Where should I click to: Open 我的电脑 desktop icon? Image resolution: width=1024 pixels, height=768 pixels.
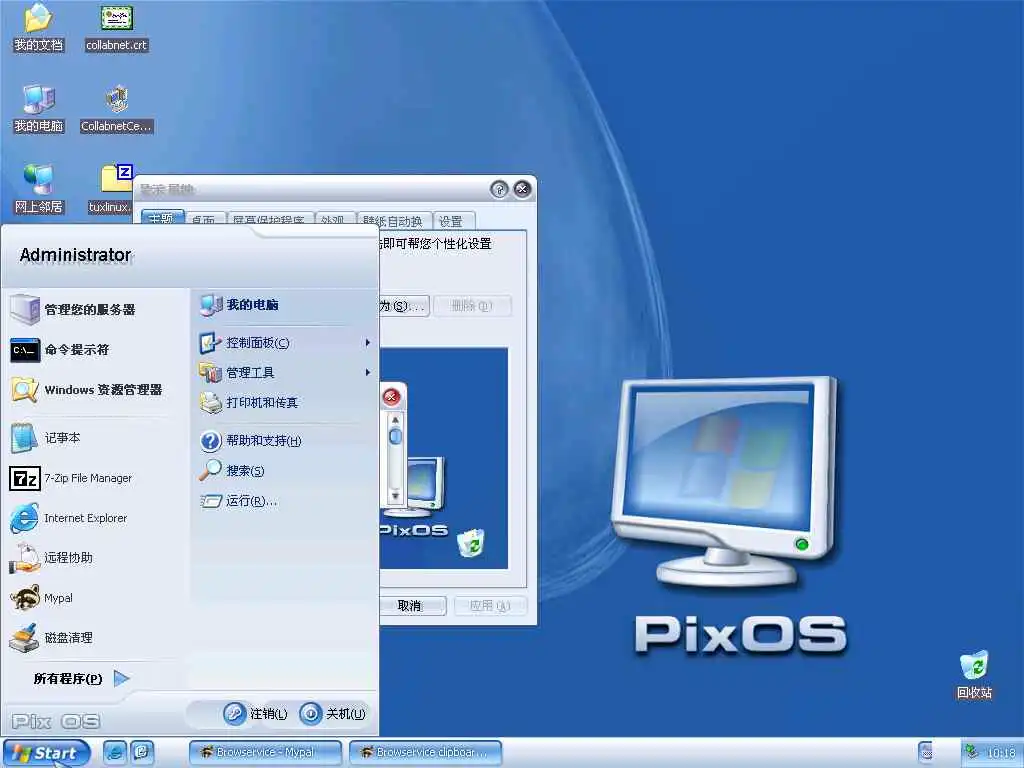click(x=39, y=109)
